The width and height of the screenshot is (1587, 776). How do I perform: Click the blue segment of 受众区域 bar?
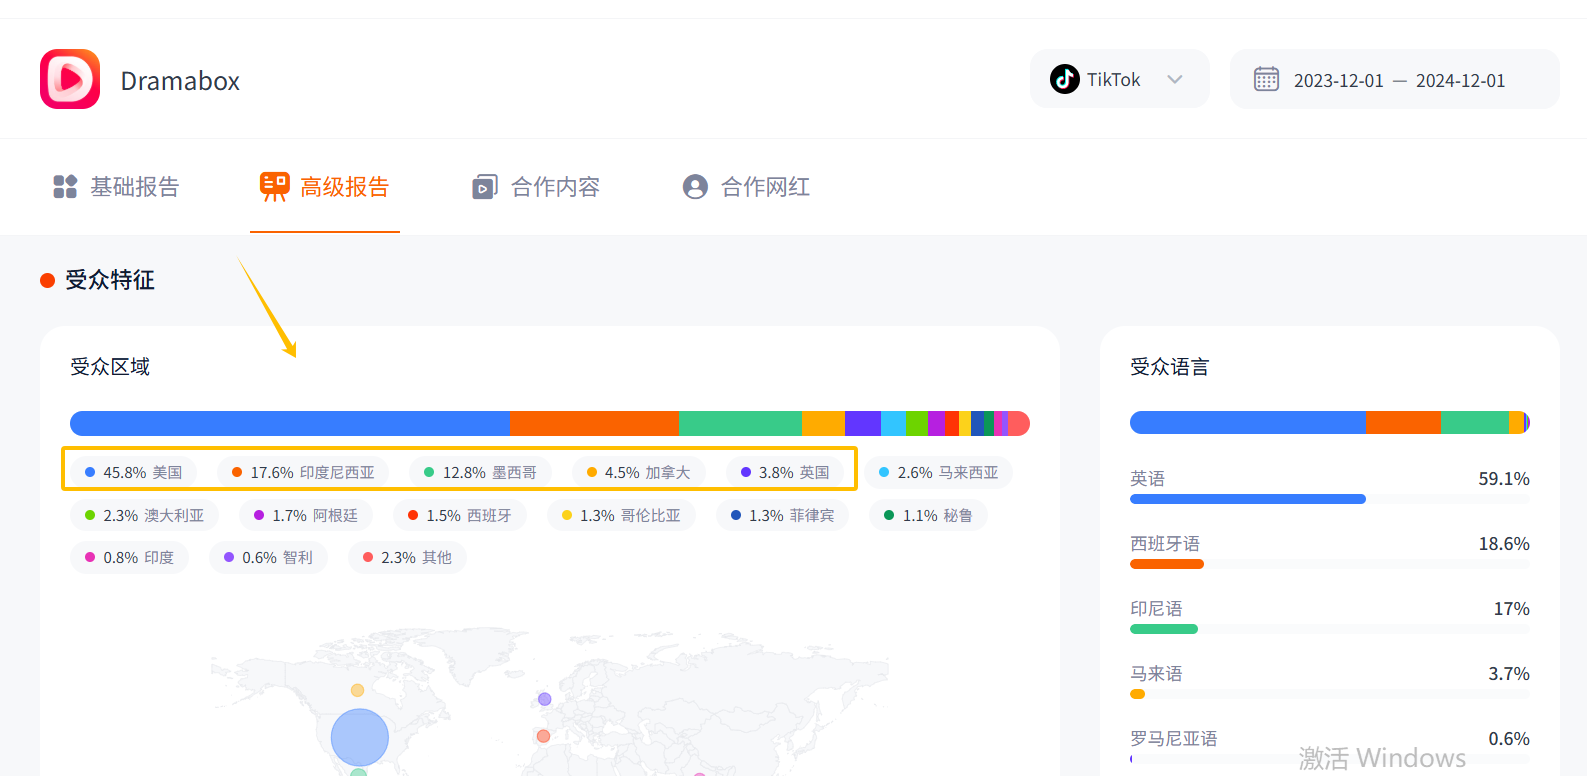tap(289, 423)
